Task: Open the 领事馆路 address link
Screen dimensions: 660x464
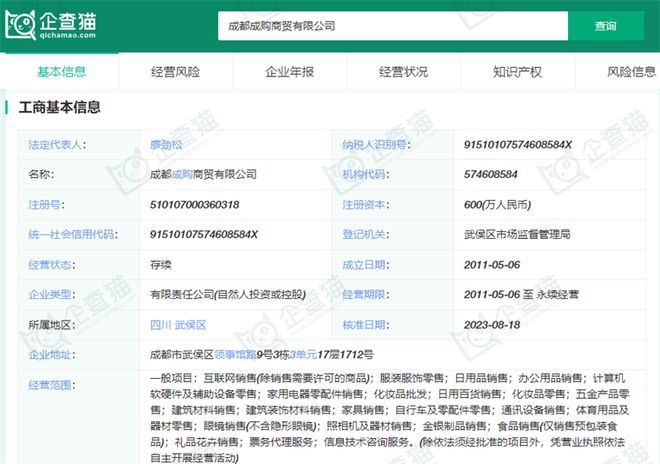Action: 235,355
